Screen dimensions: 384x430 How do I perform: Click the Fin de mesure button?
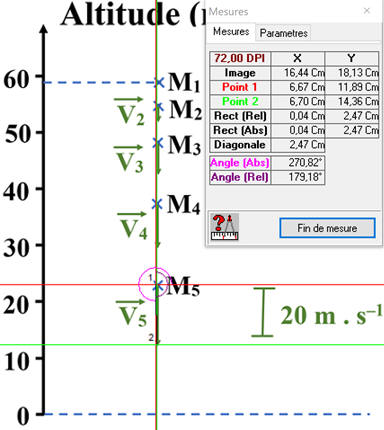(327, 228)
